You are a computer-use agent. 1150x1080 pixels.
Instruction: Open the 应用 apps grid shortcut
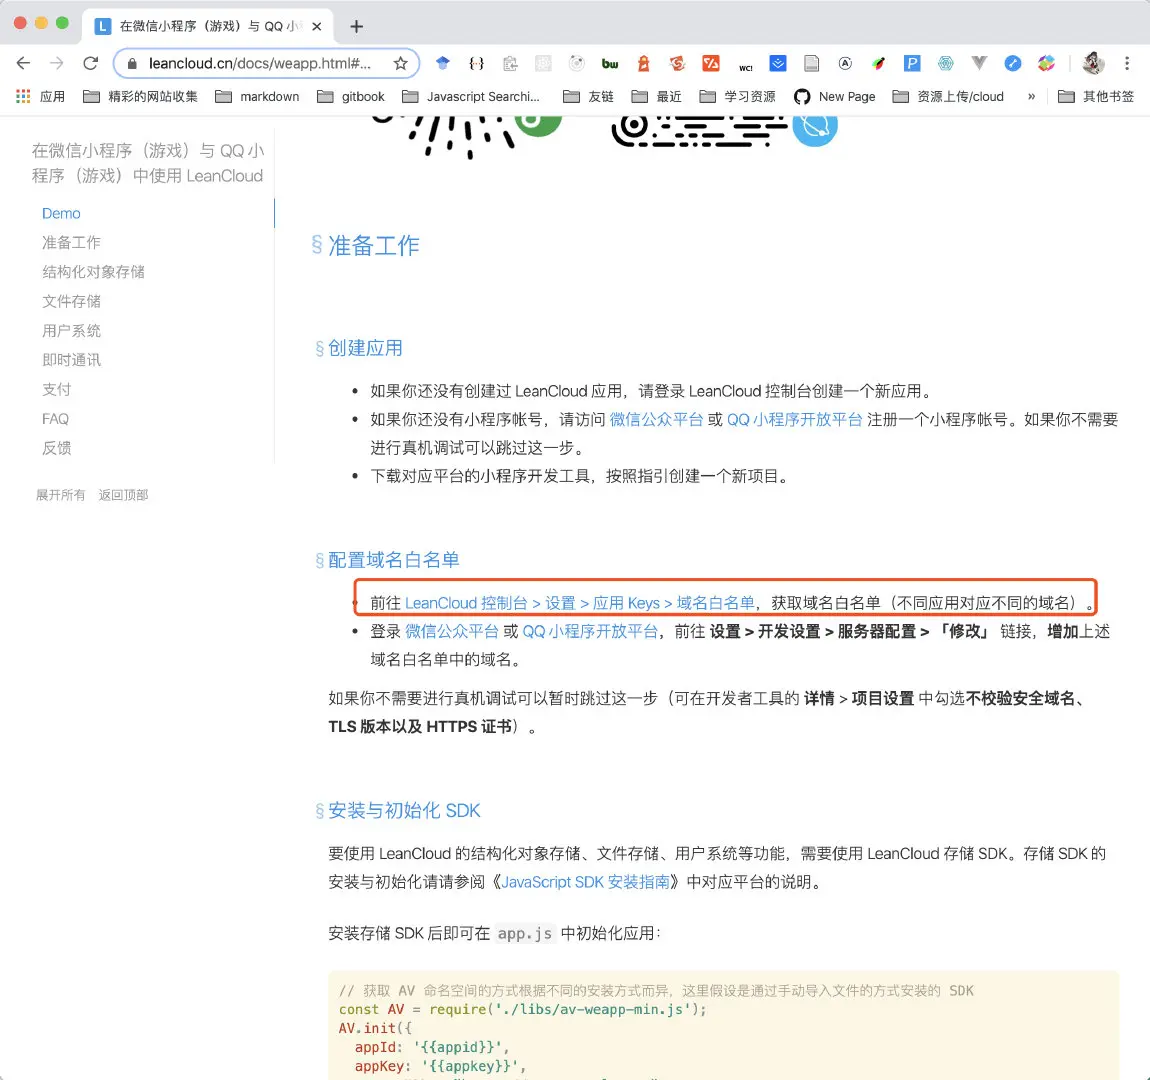pos(40,96)
